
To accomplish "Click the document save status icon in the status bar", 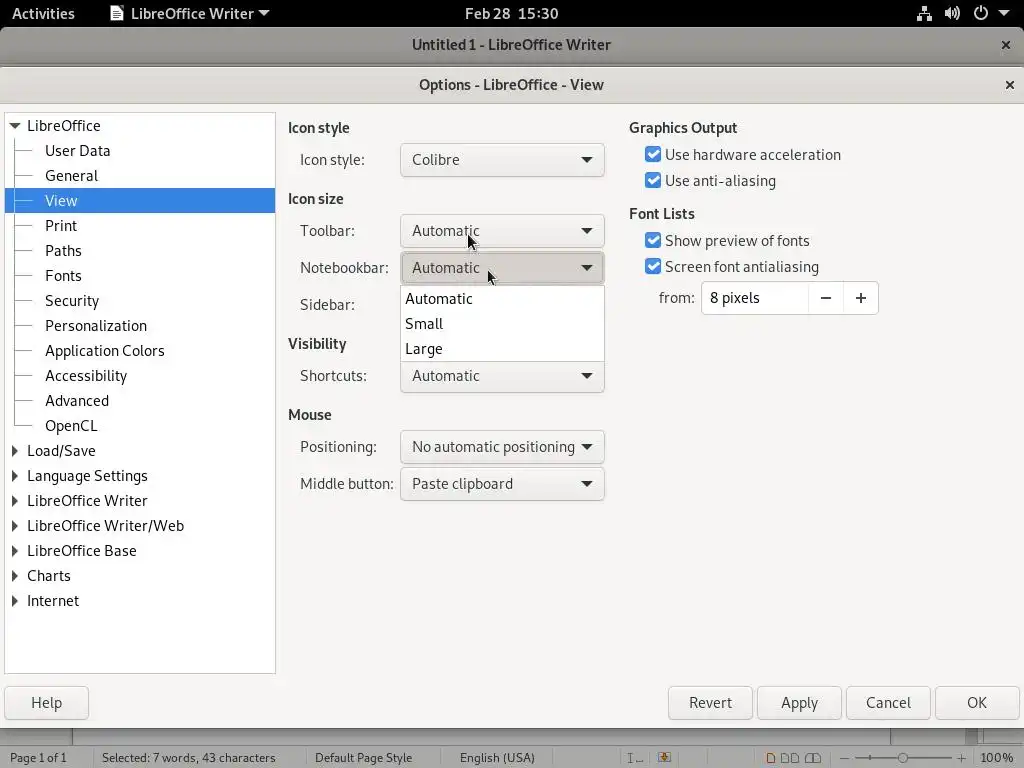I will click(664, 758).
